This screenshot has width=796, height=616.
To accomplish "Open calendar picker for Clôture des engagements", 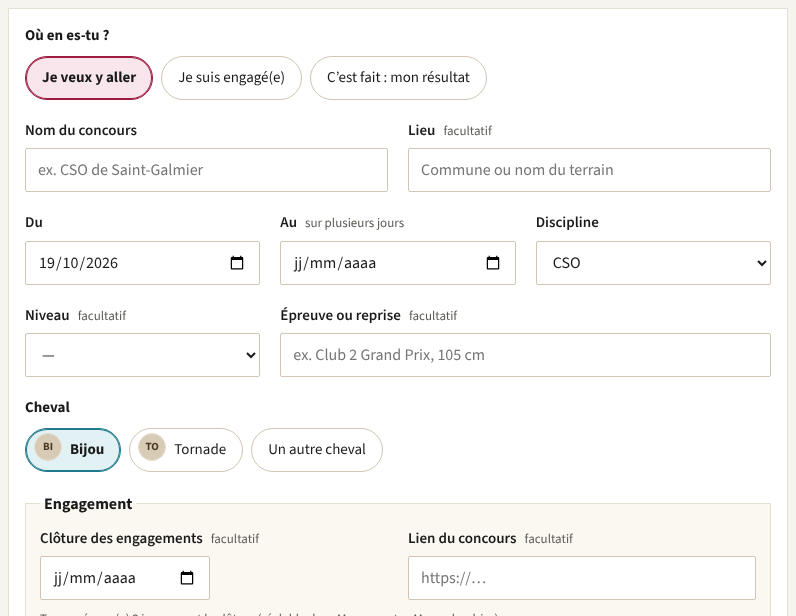I will [187, 577].
